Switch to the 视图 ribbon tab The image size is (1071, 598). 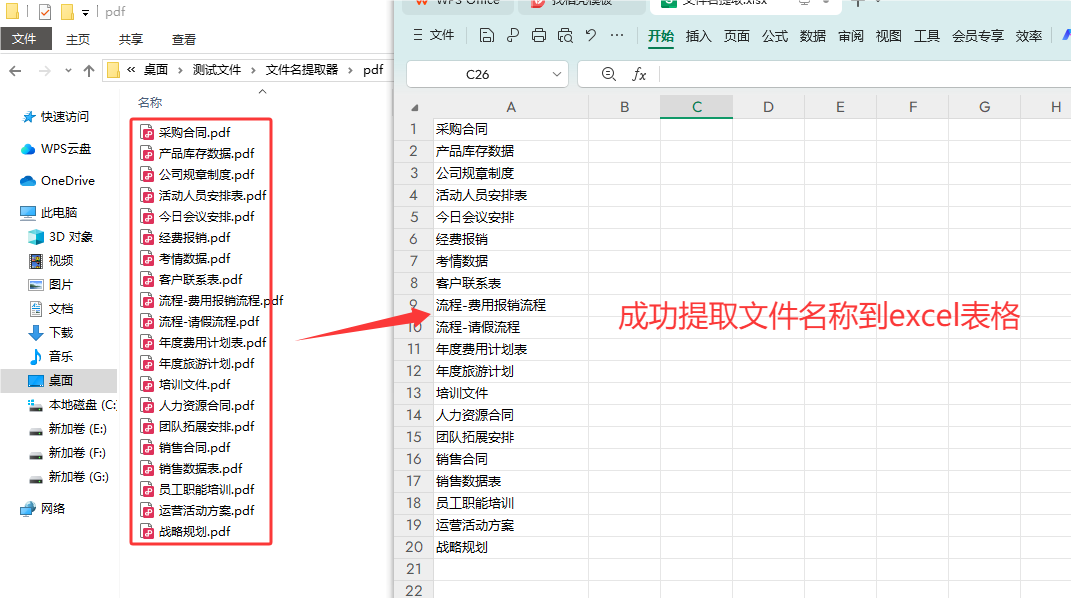(x=889, y=36)
